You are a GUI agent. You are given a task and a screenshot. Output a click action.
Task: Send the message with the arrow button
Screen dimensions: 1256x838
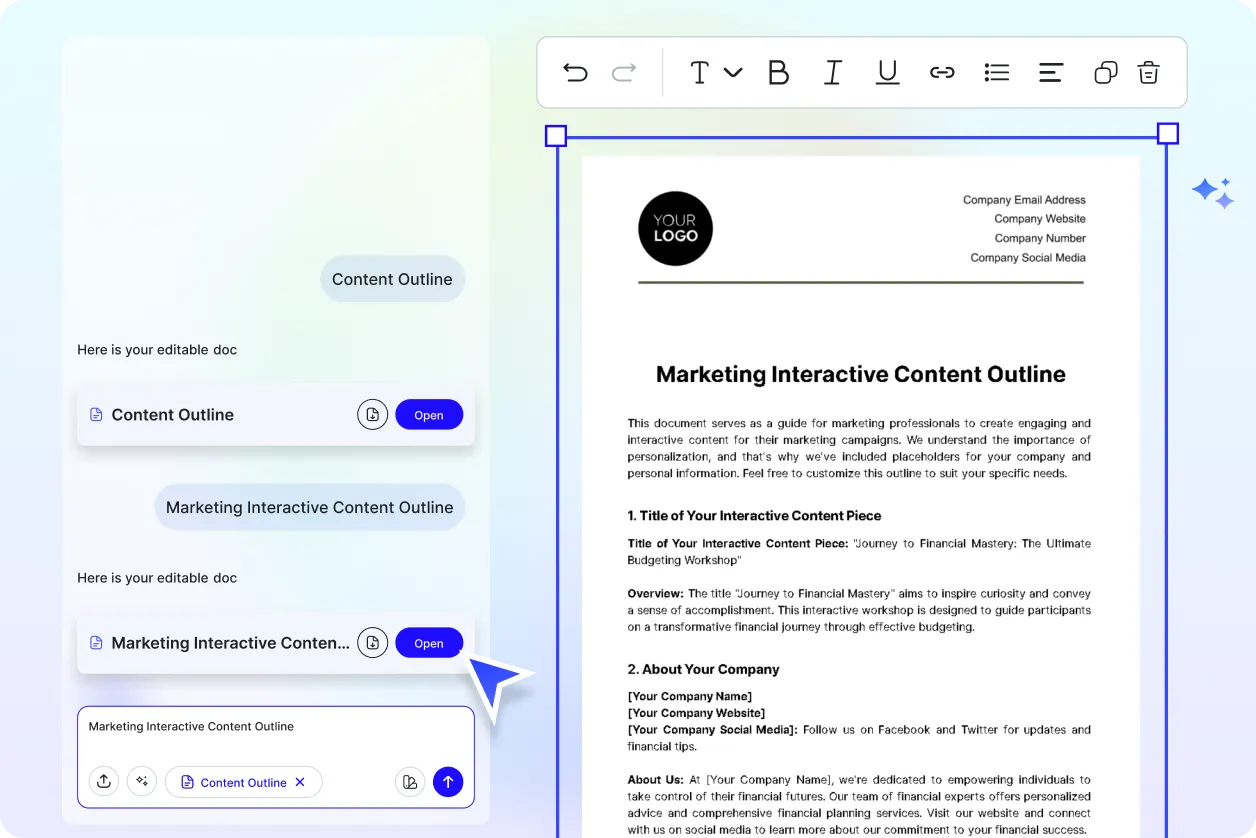[448, 781]
